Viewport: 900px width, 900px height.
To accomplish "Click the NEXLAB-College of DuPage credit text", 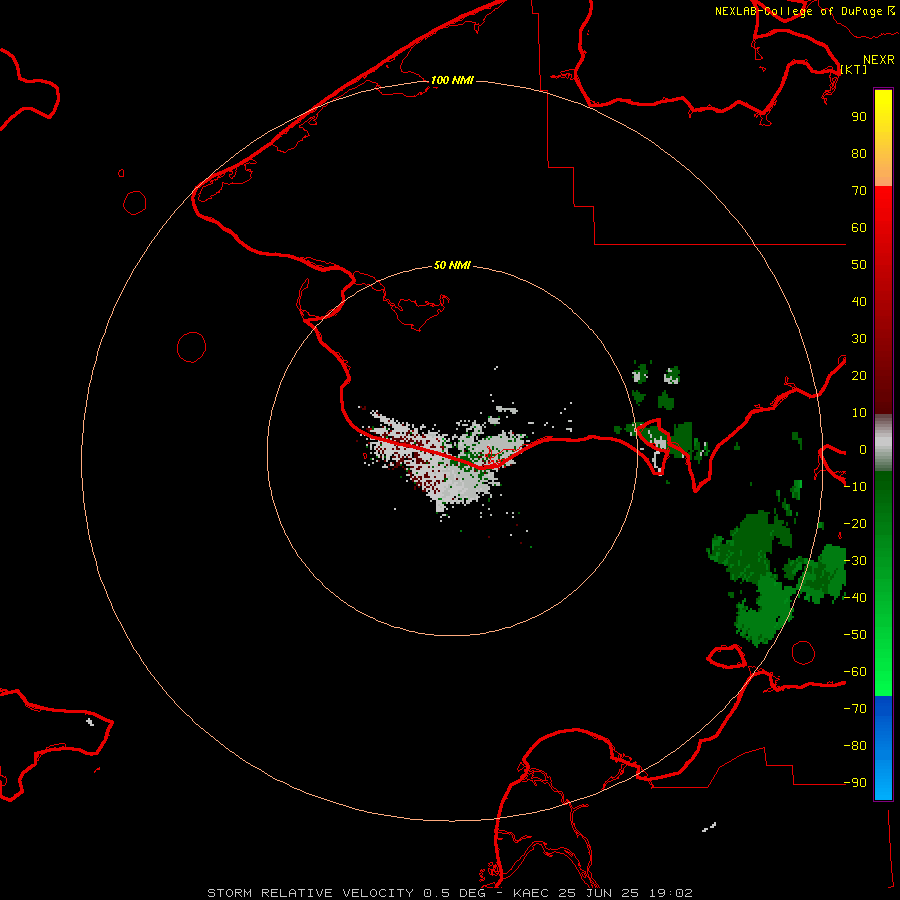I will point(798,11).
